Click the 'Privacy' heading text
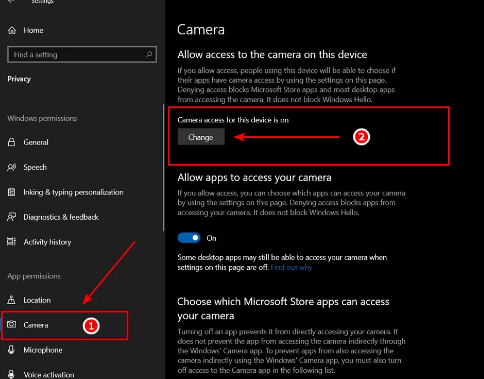 [19, 79]
